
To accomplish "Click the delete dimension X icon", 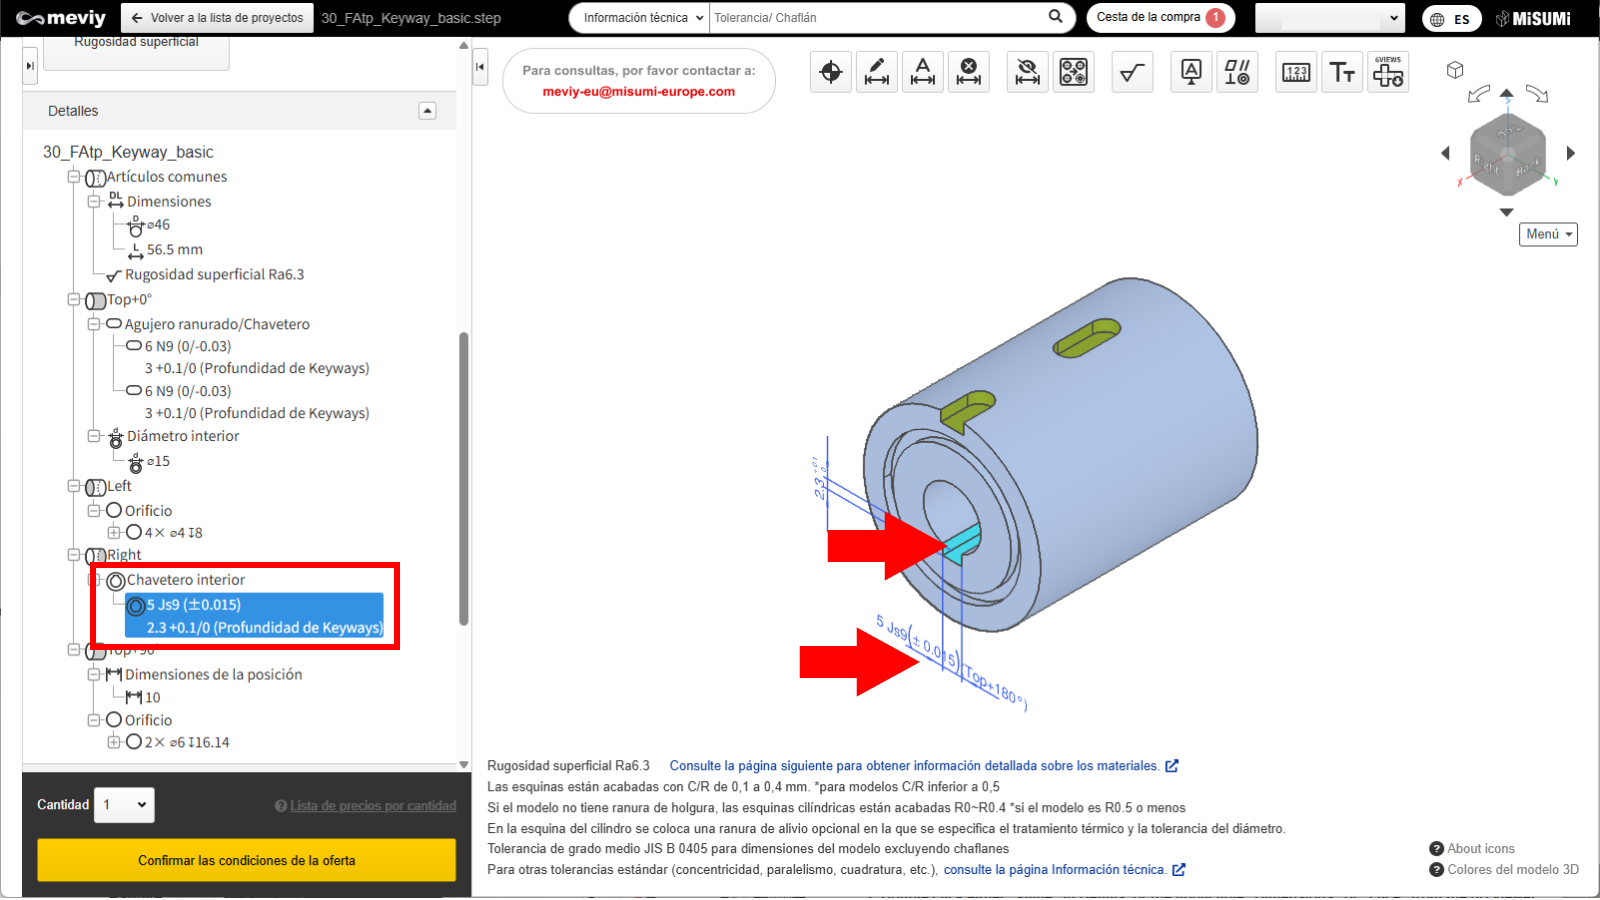I will [968, 72].
